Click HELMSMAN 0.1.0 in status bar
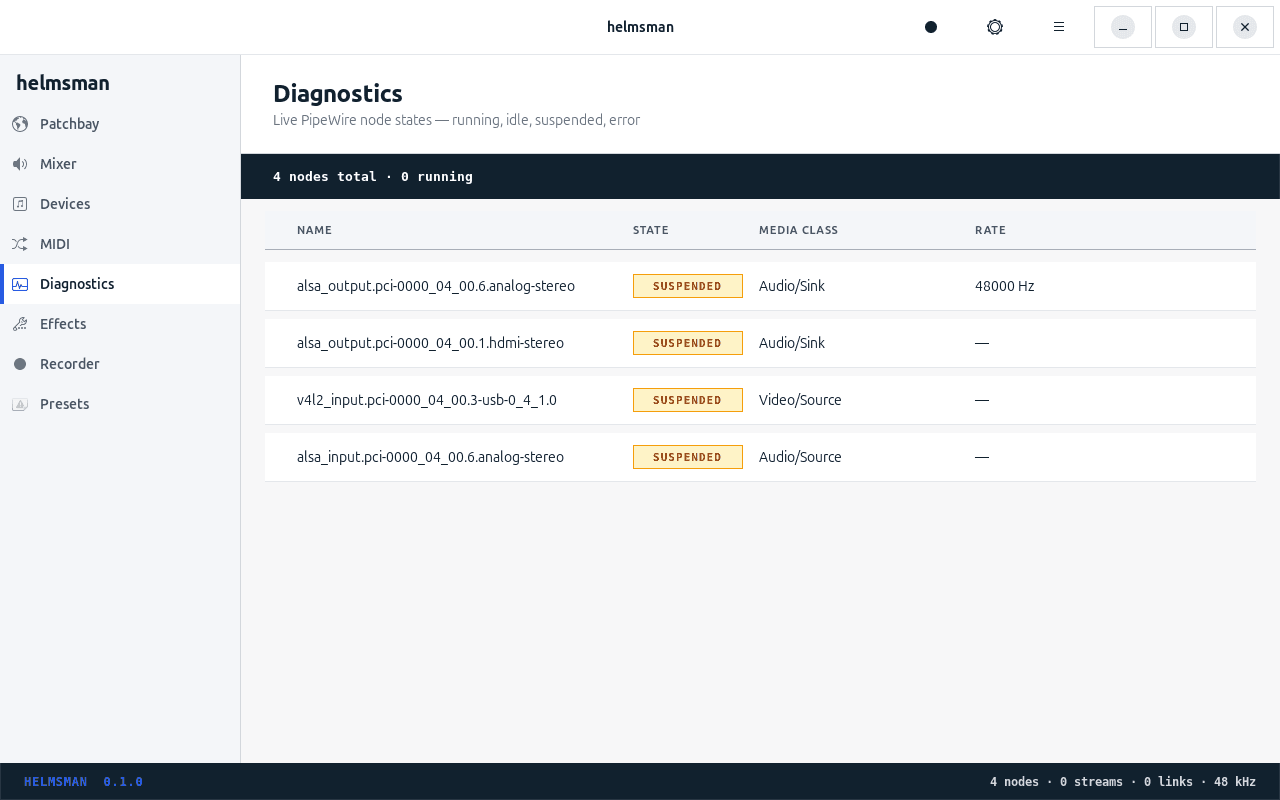1280x800 pixels. (x=83, y=782)
